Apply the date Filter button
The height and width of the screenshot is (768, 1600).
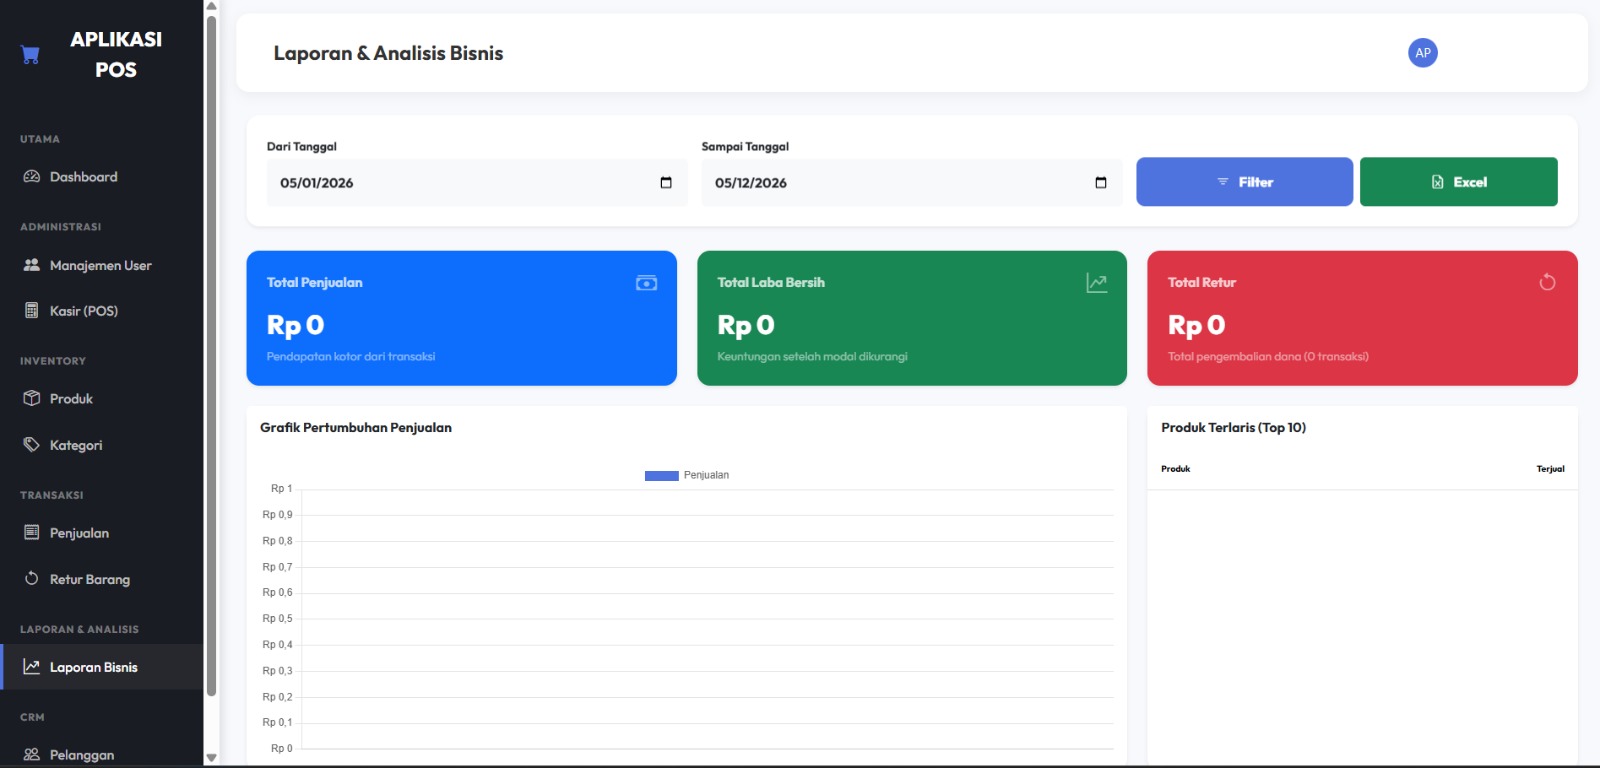pyautogui.click(x=1244, y=181)
